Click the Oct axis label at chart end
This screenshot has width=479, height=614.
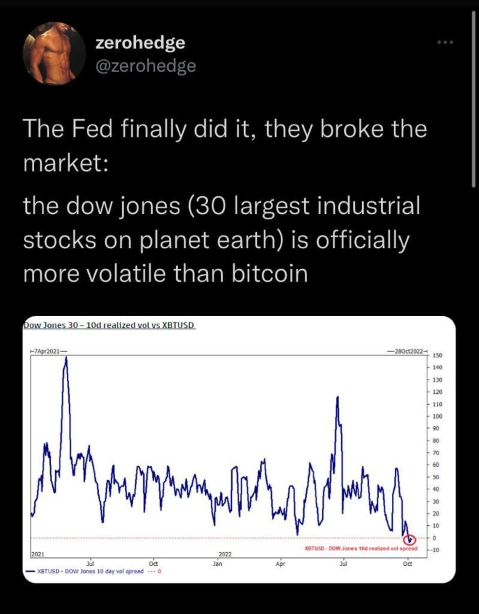[407, 563]
